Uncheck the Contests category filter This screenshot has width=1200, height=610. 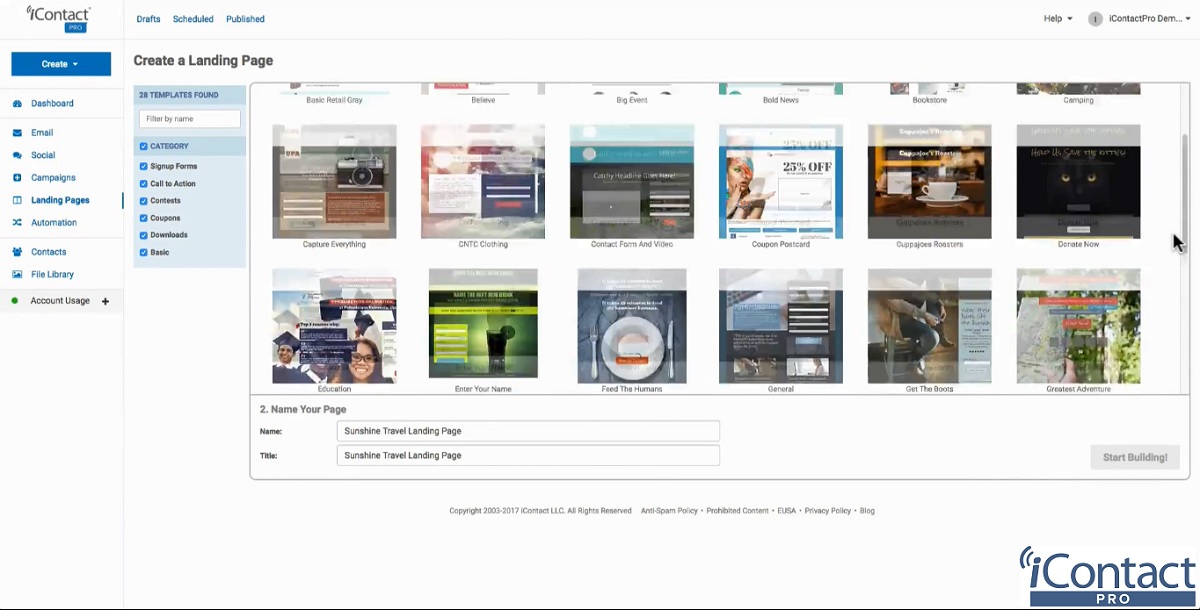pos(144,201)
